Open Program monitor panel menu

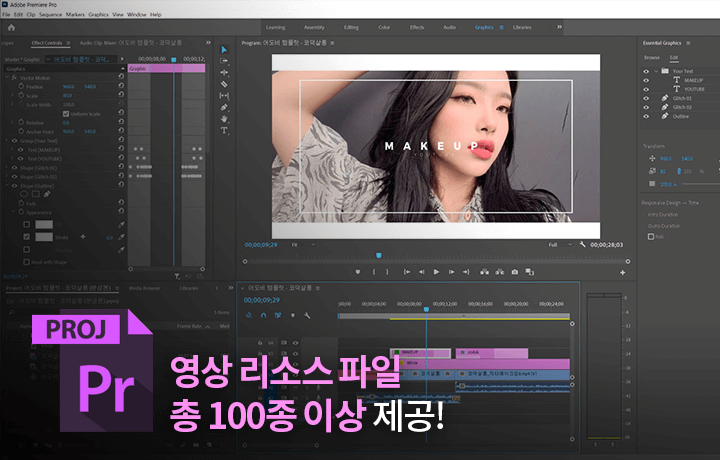coord(332,43)
